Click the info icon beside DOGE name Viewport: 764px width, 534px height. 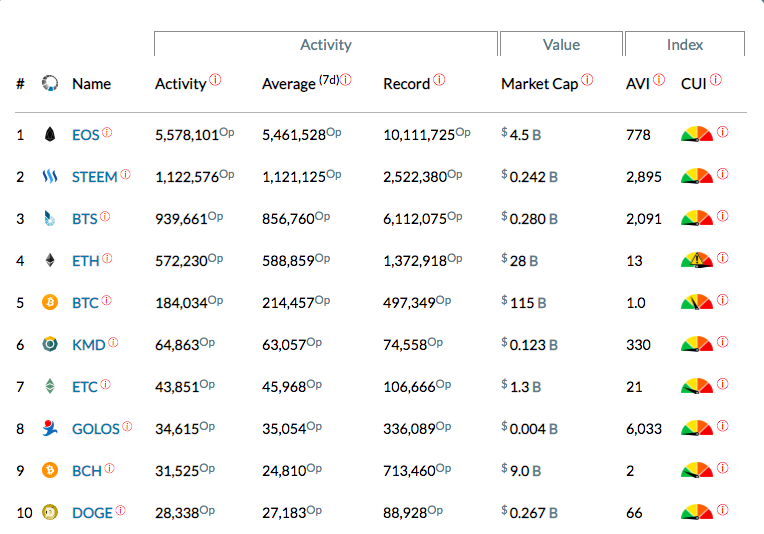pyautogui.click(x=120, y=511)
